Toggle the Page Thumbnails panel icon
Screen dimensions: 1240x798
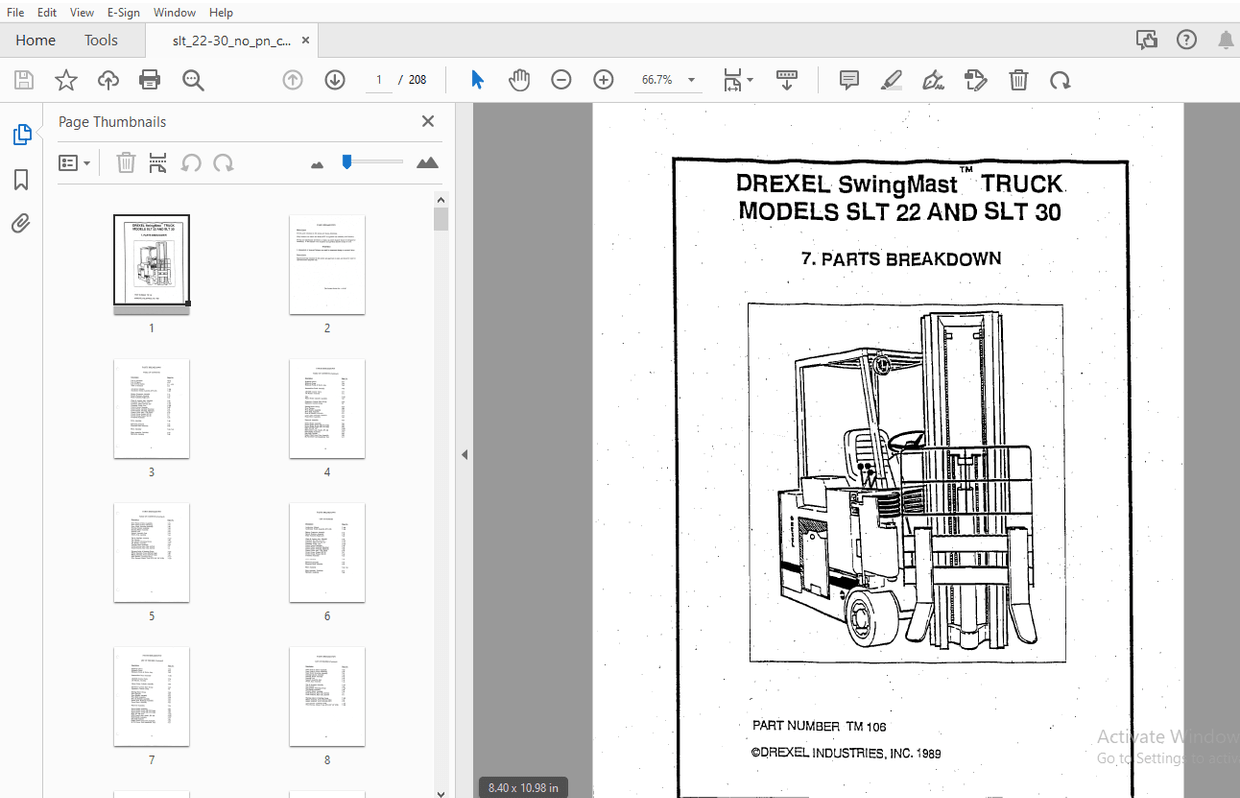pos(22,133)
